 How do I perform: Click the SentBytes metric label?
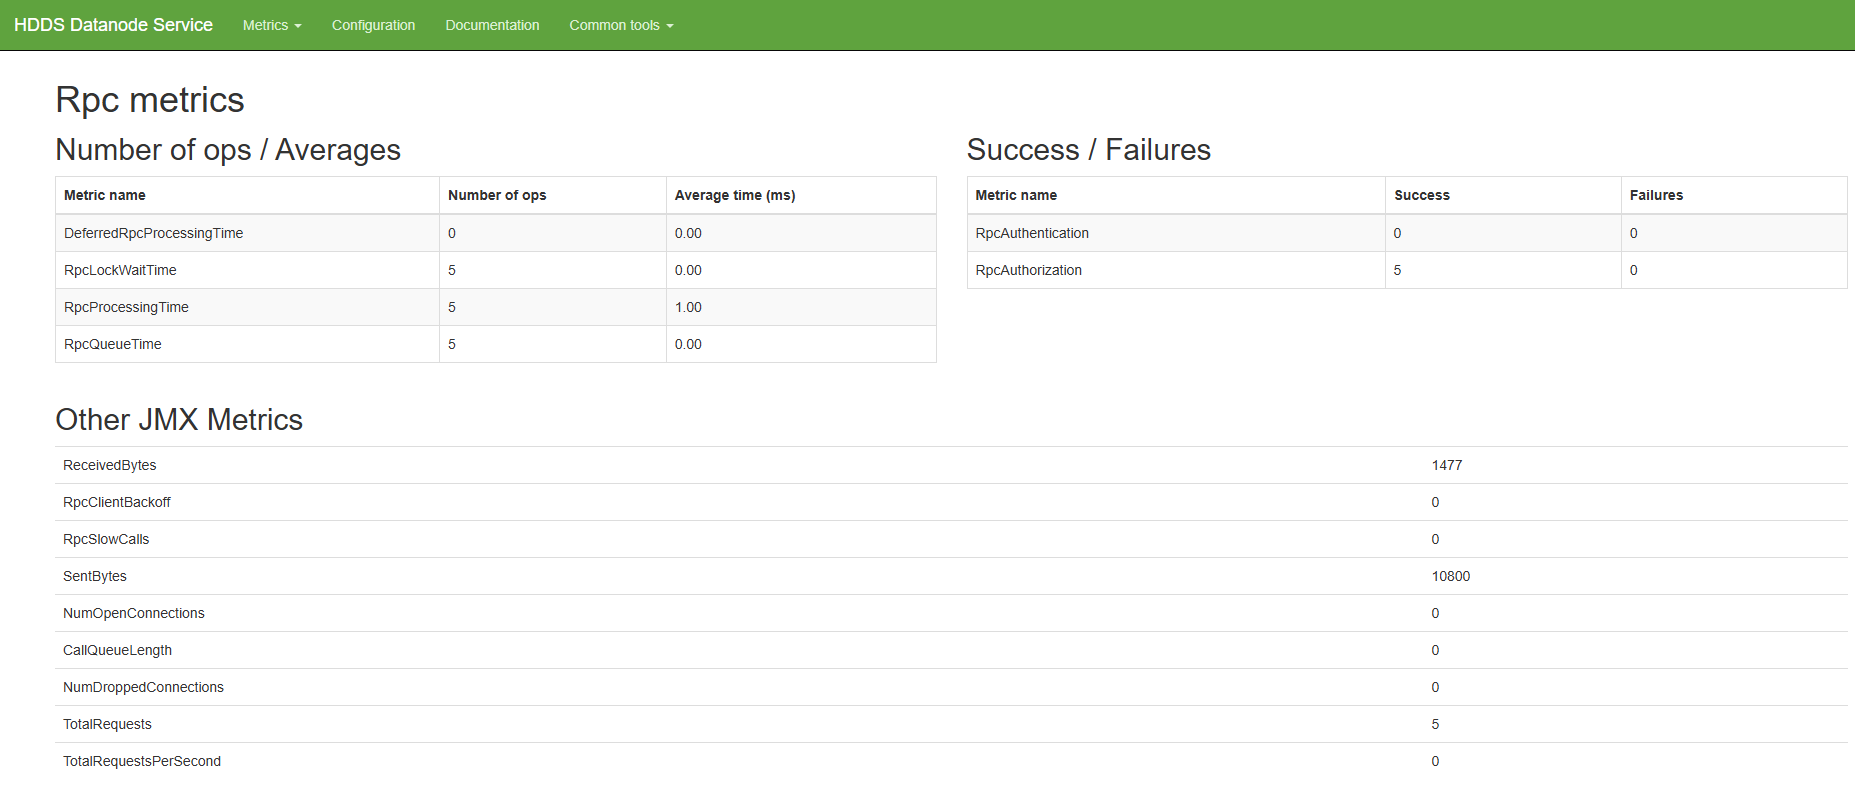pos(95,576)
